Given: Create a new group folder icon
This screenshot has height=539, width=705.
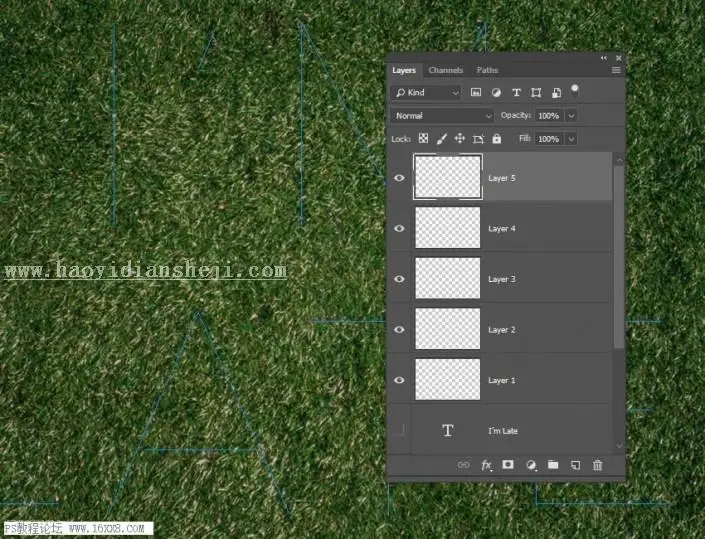Looking at the screenshot, I should coord(553,464).
